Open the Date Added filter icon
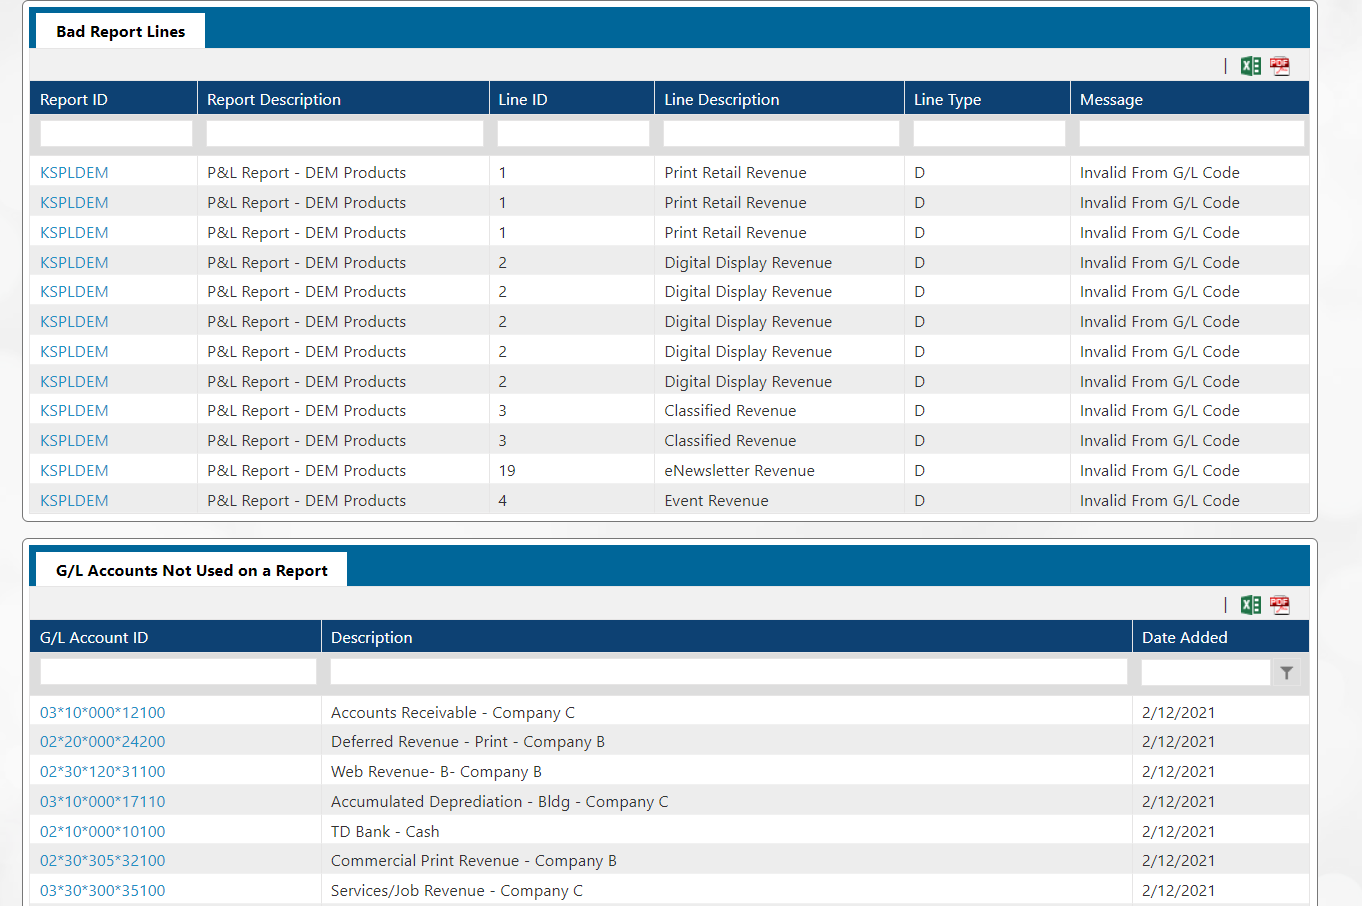The image size is (1362, 906). 1287,673
